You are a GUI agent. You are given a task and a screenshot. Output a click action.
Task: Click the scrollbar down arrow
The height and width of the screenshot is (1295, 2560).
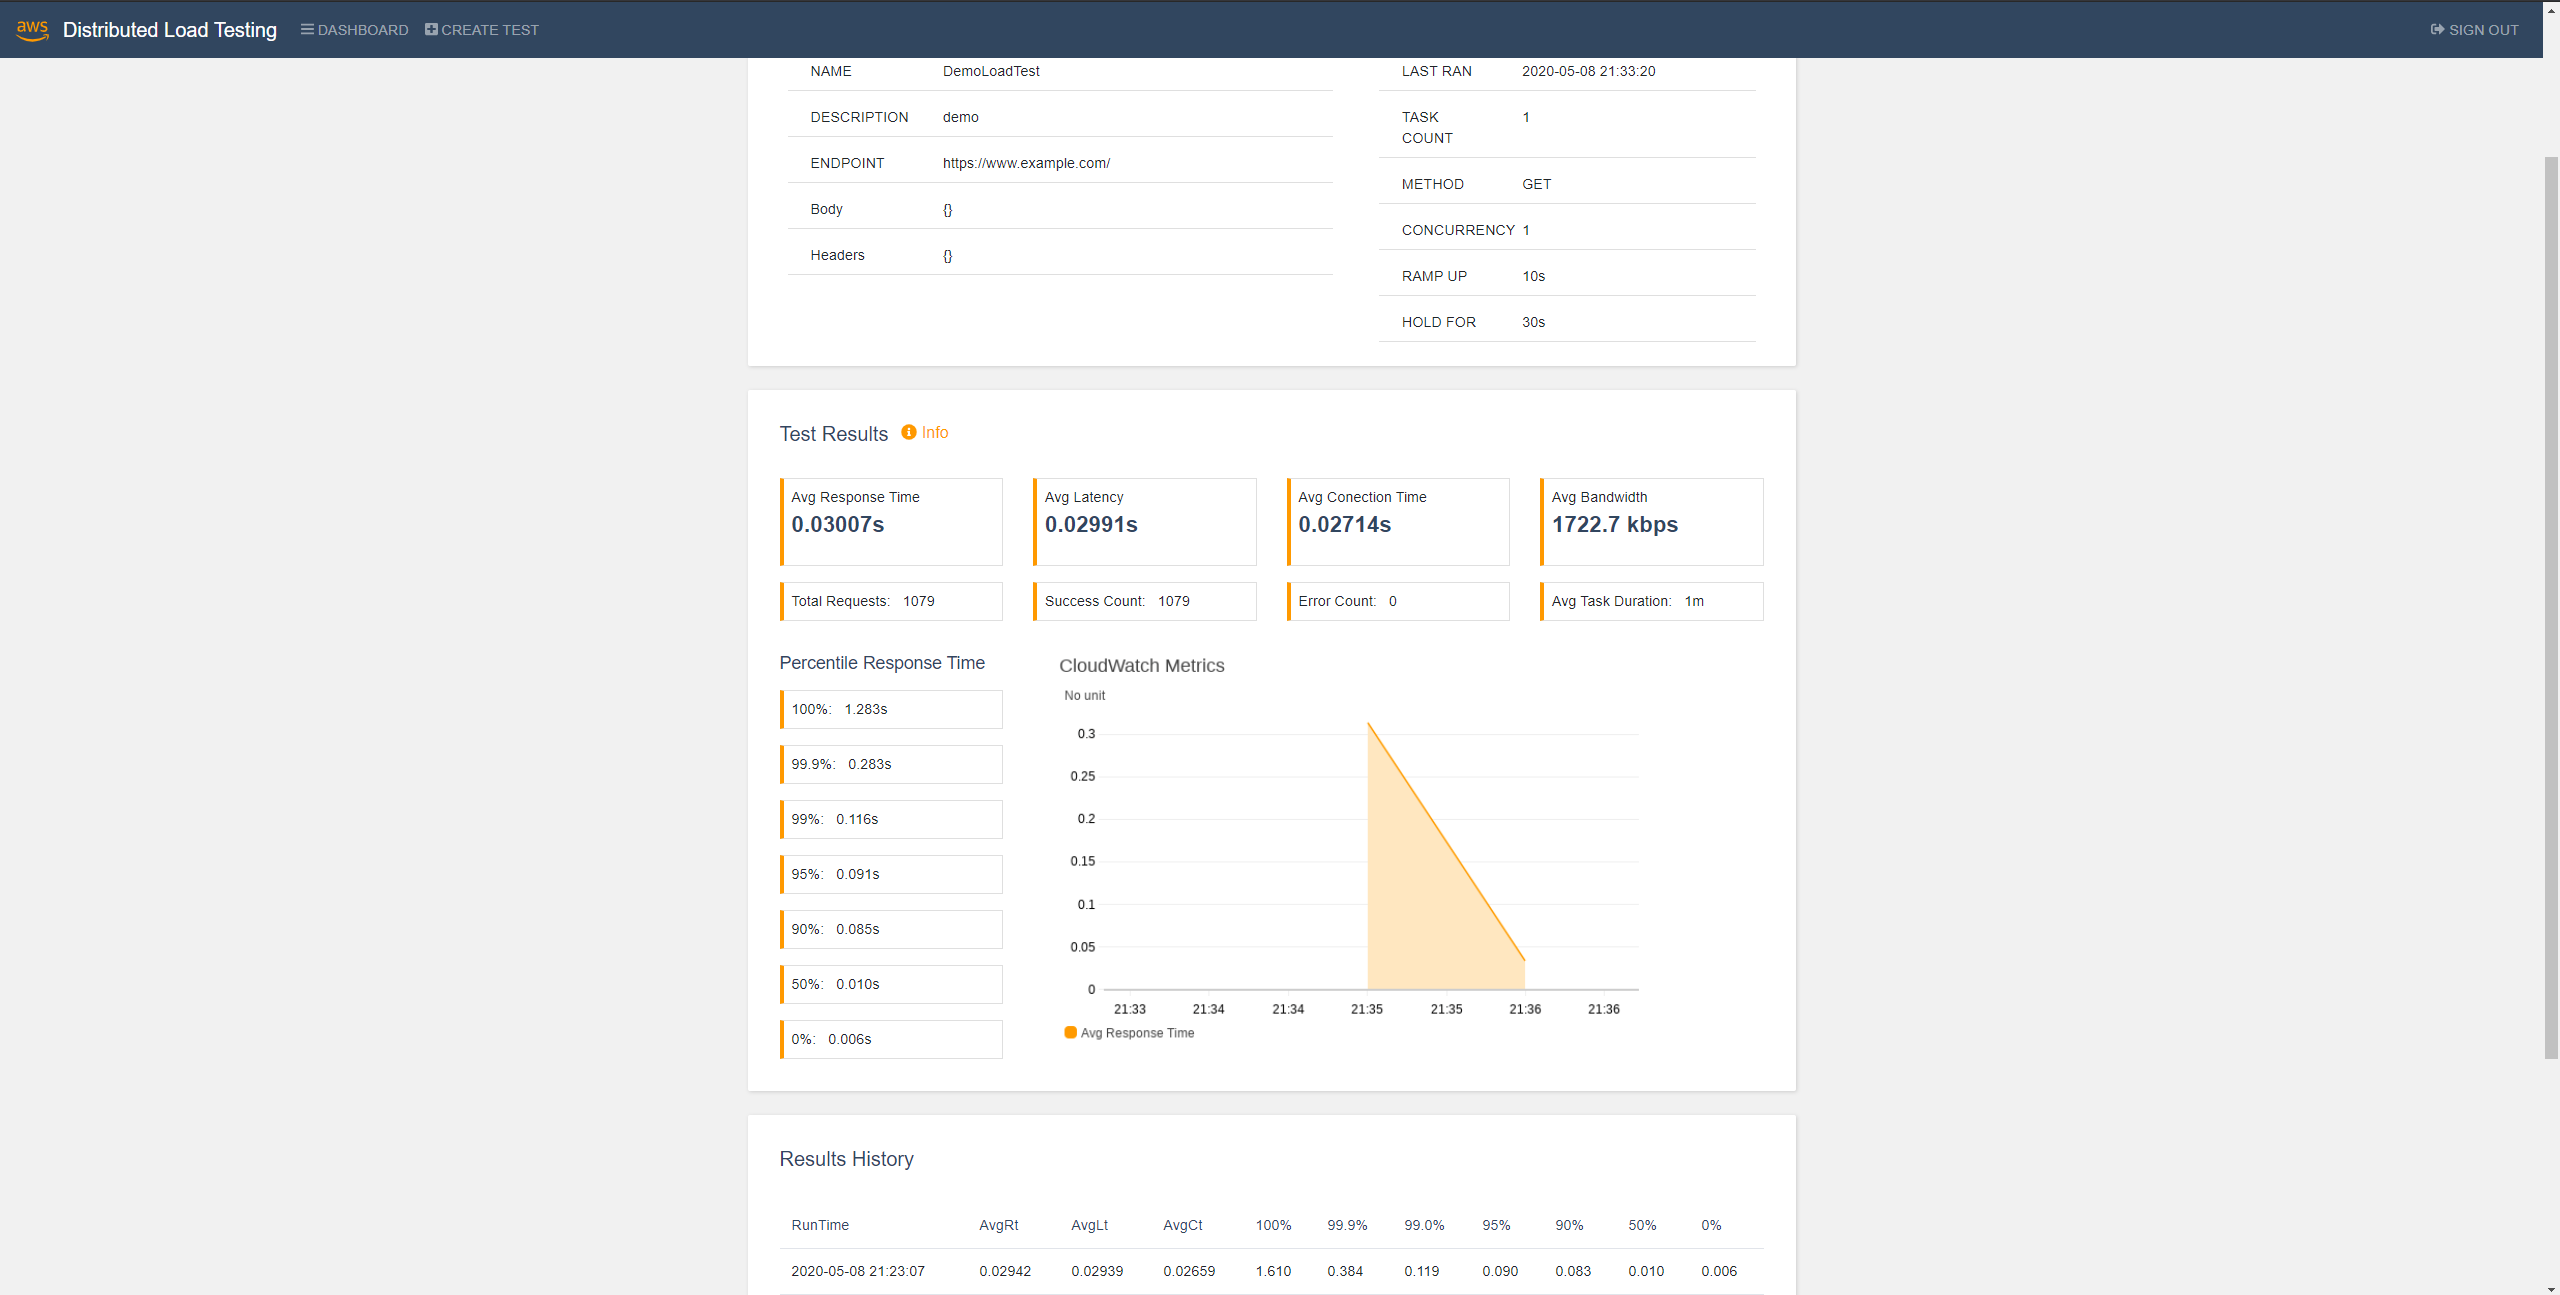point(2551,1289)
